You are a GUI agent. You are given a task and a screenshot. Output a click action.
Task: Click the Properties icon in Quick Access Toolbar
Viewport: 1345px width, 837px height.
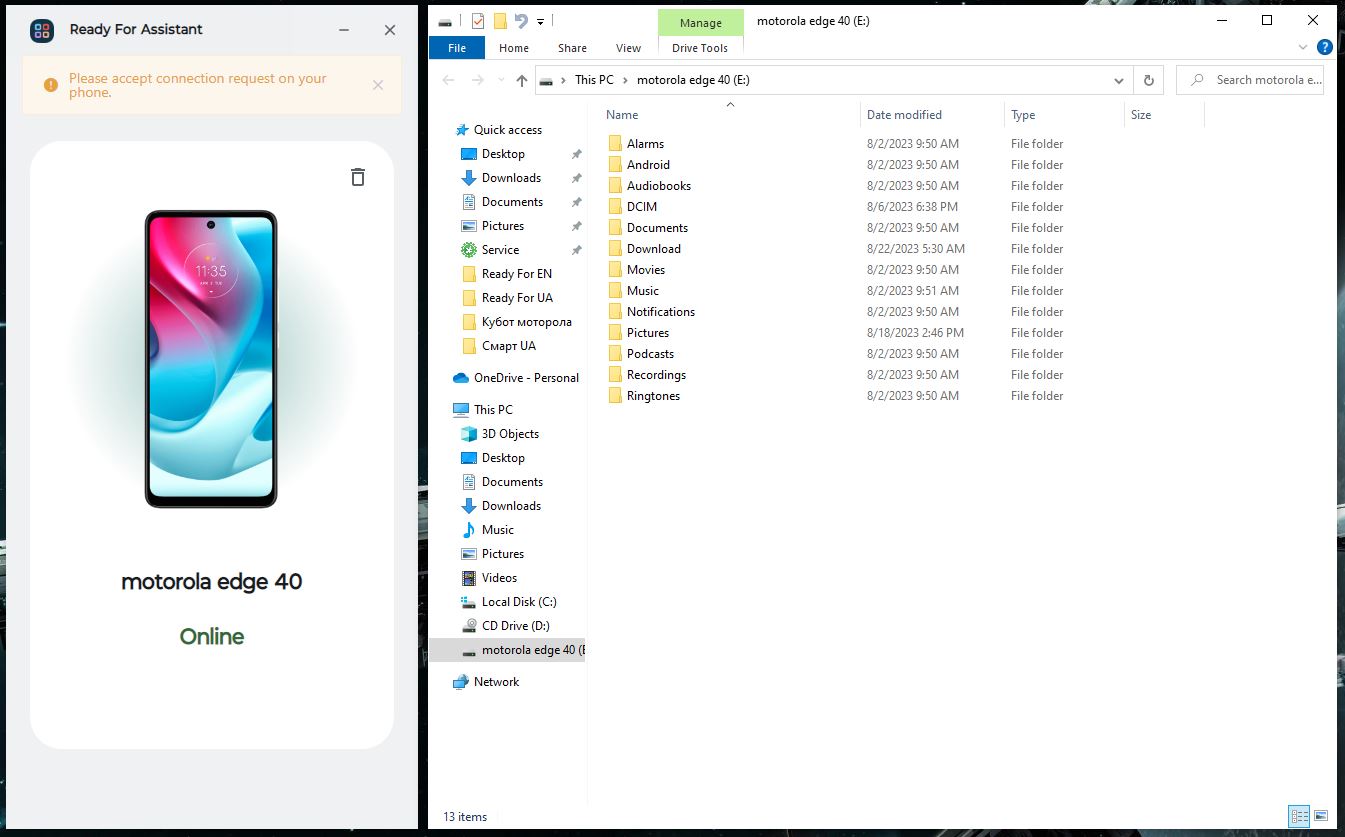coord(478,21)
